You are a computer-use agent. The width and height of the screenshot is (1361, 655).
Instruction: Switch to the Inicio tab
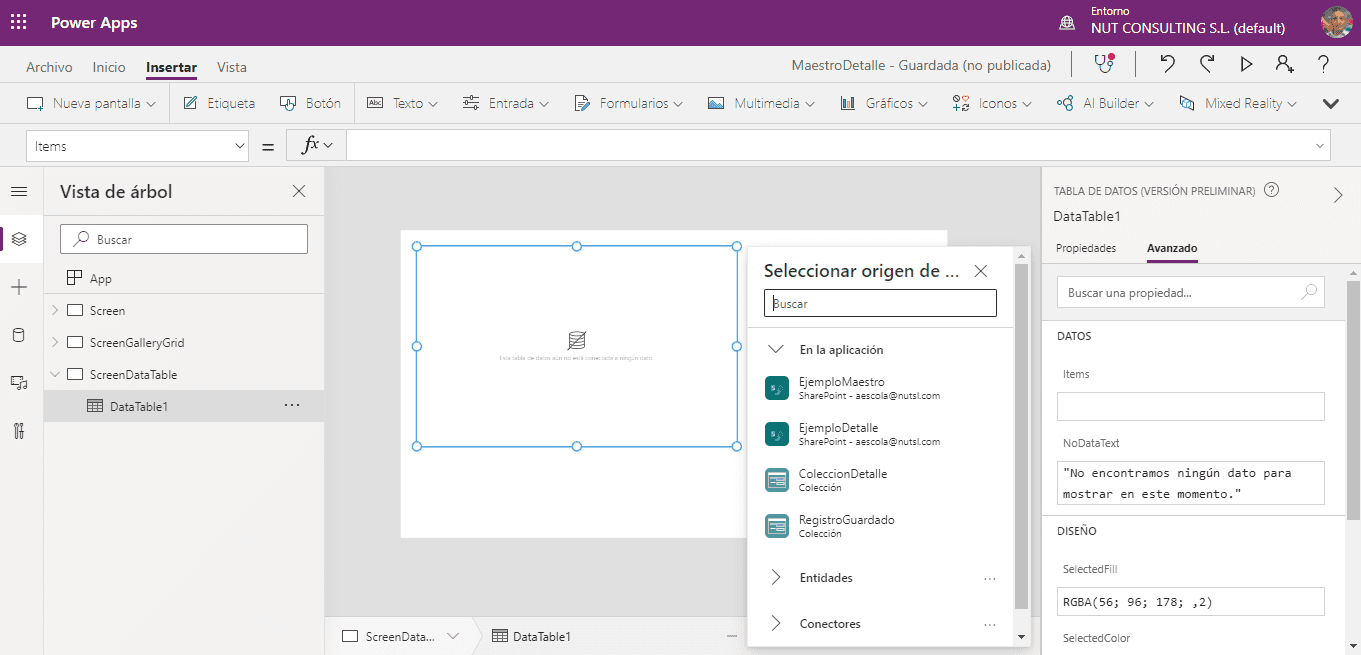tap(109, 67)
